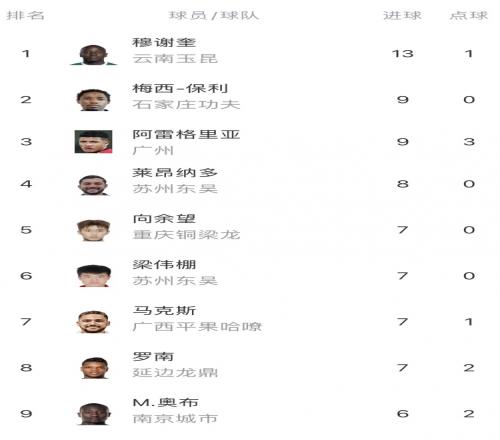Click 阿雷格里亚 player photo
Viewport: 500px width, 440px height.
(x=93, y=142)
